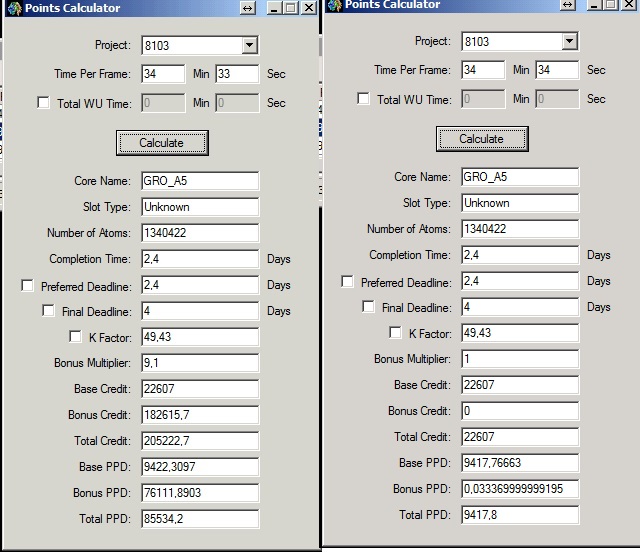Screen dimensions: 640x552
Task: Click Completion Time field in right window
Action: pyautogui.click(x=520, y=255)
